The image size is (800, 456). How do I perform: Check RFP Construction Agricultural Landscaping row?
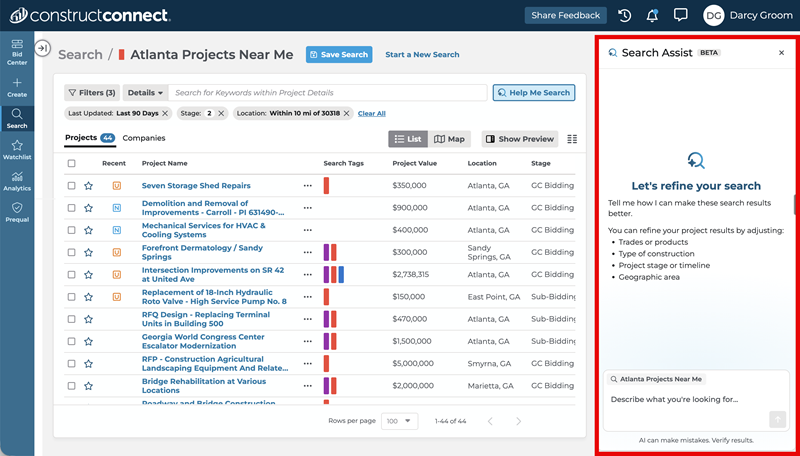click(71, 364)
